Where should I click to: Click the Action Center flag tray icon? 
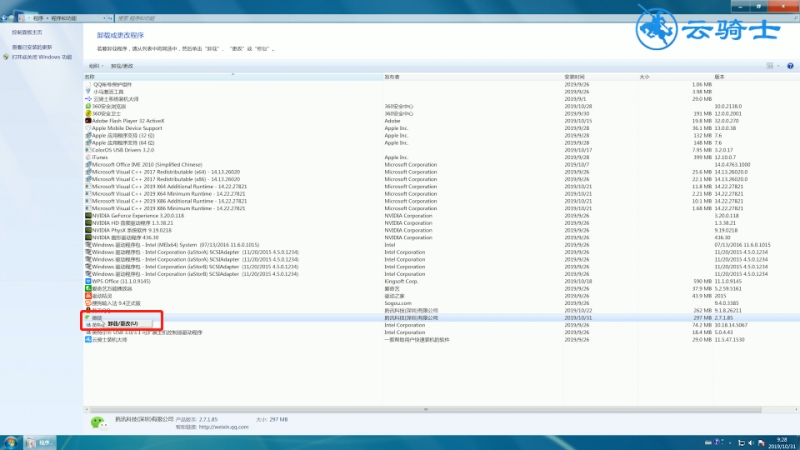[761, 443]
